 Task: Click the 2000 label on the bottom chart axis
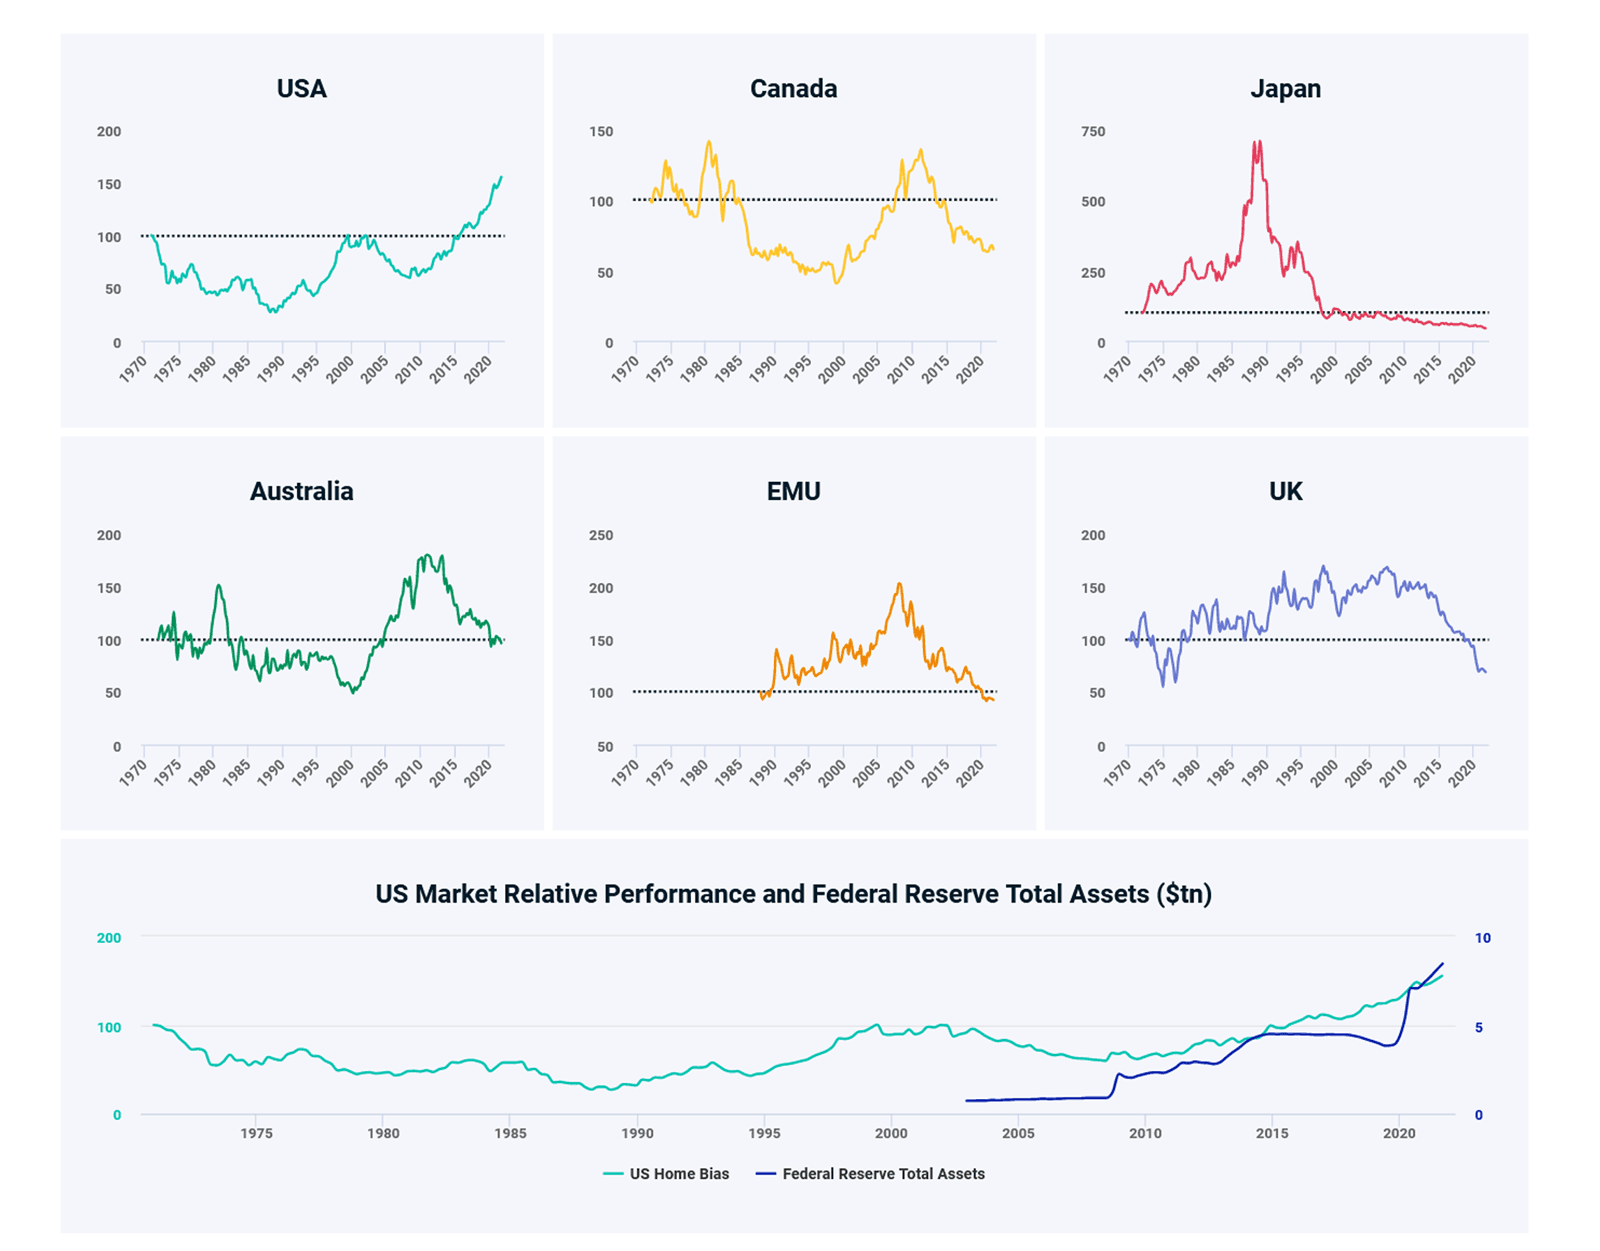(x=891, y=1133)
